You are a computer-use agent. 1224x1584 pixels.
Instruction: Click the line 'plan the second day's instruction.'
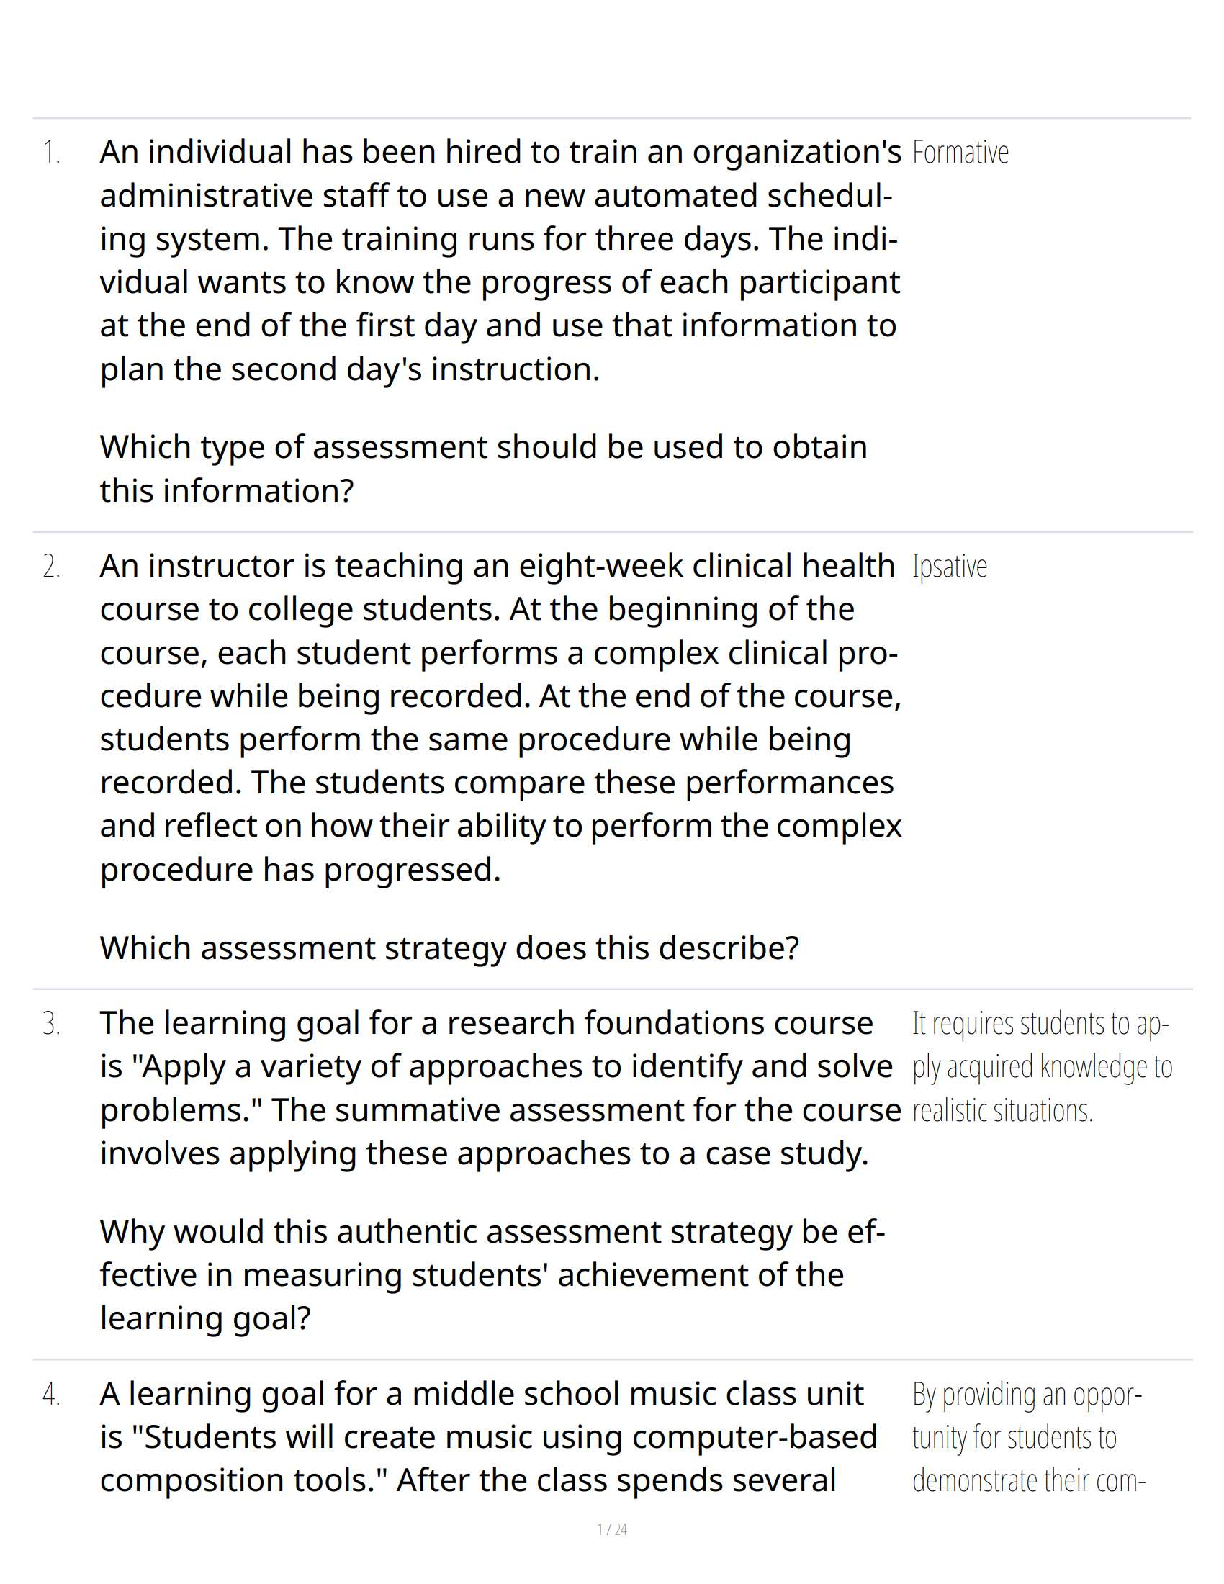point(349,369)
